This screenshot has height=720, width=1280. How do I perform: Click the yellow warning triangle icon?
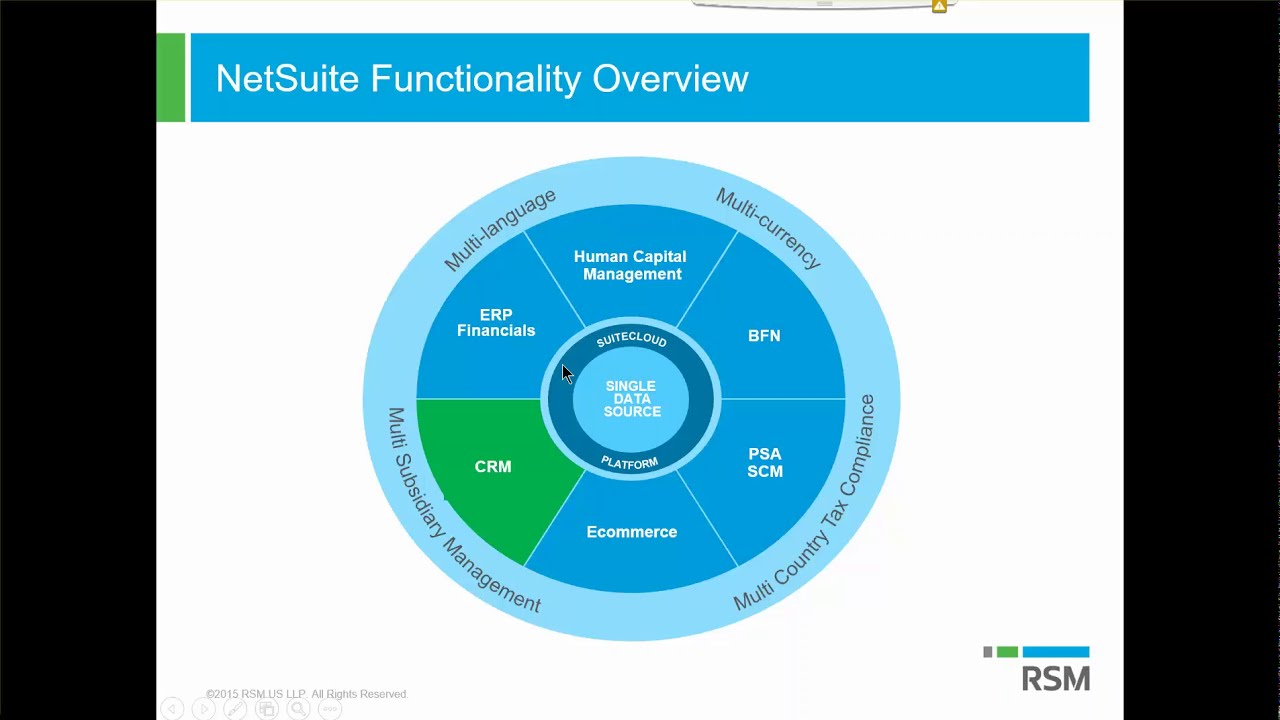pyautogui.click(x=939, y=6)
